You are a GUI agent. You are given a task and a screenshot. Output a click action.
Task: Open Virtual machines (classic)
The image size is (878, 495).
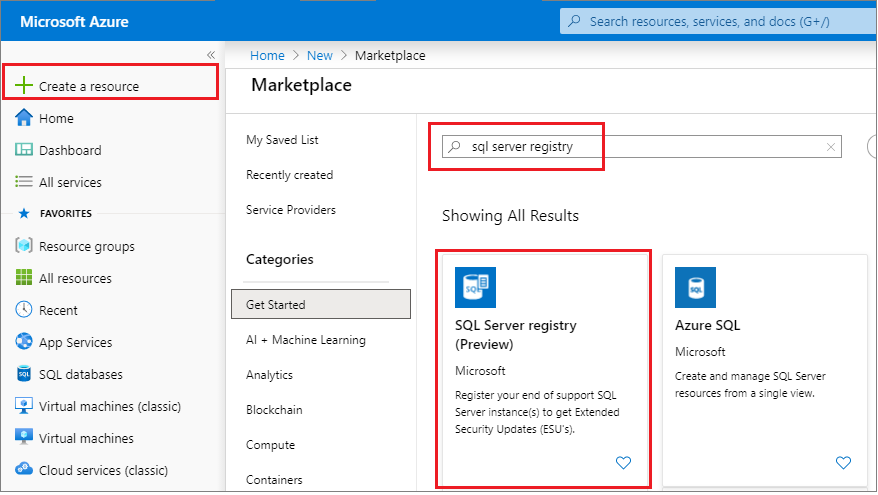[x=110, y=406]
